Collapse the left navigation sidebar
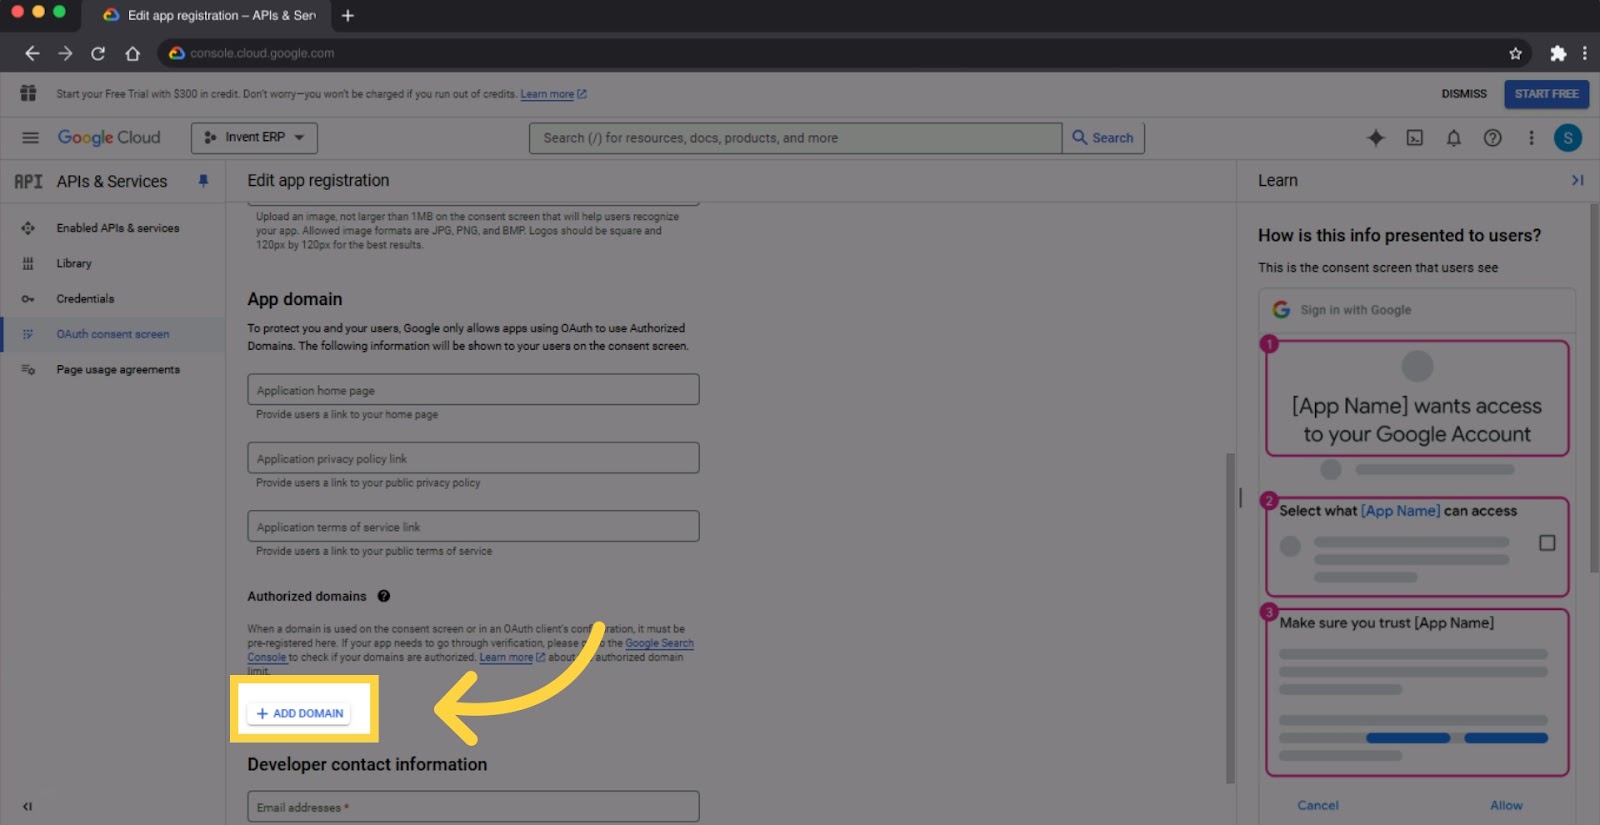Viewport: 1600px width, 825px height. coord(27,806)
